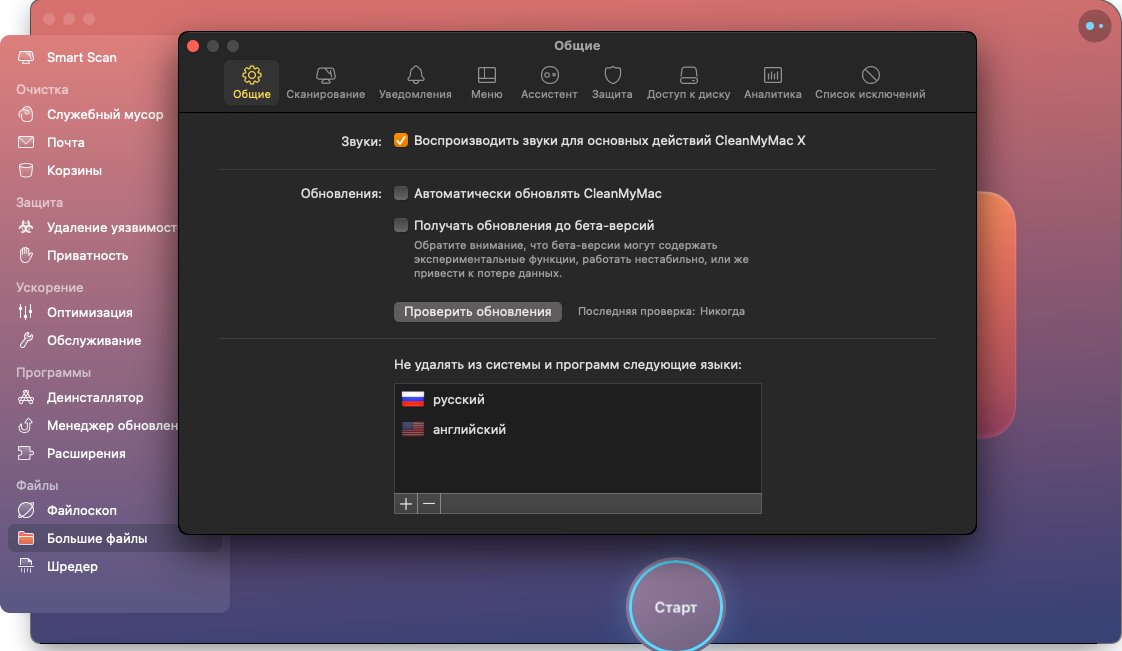Open the Уведомления bell icon

(415, 76)
